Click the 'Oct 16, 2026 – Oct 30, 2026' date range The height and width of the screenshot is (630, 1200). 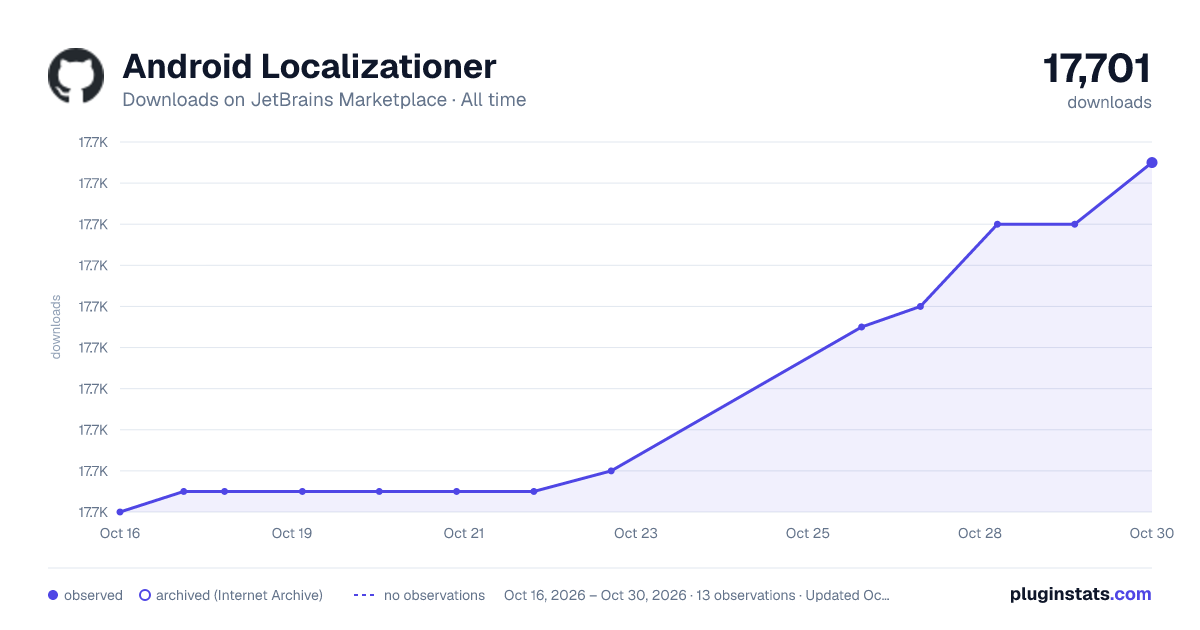[596, 595]
